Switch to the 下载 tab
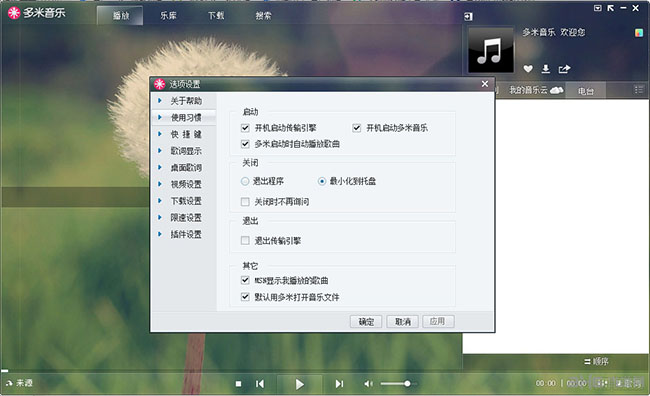The image size is (650, 396). point(216,16)
